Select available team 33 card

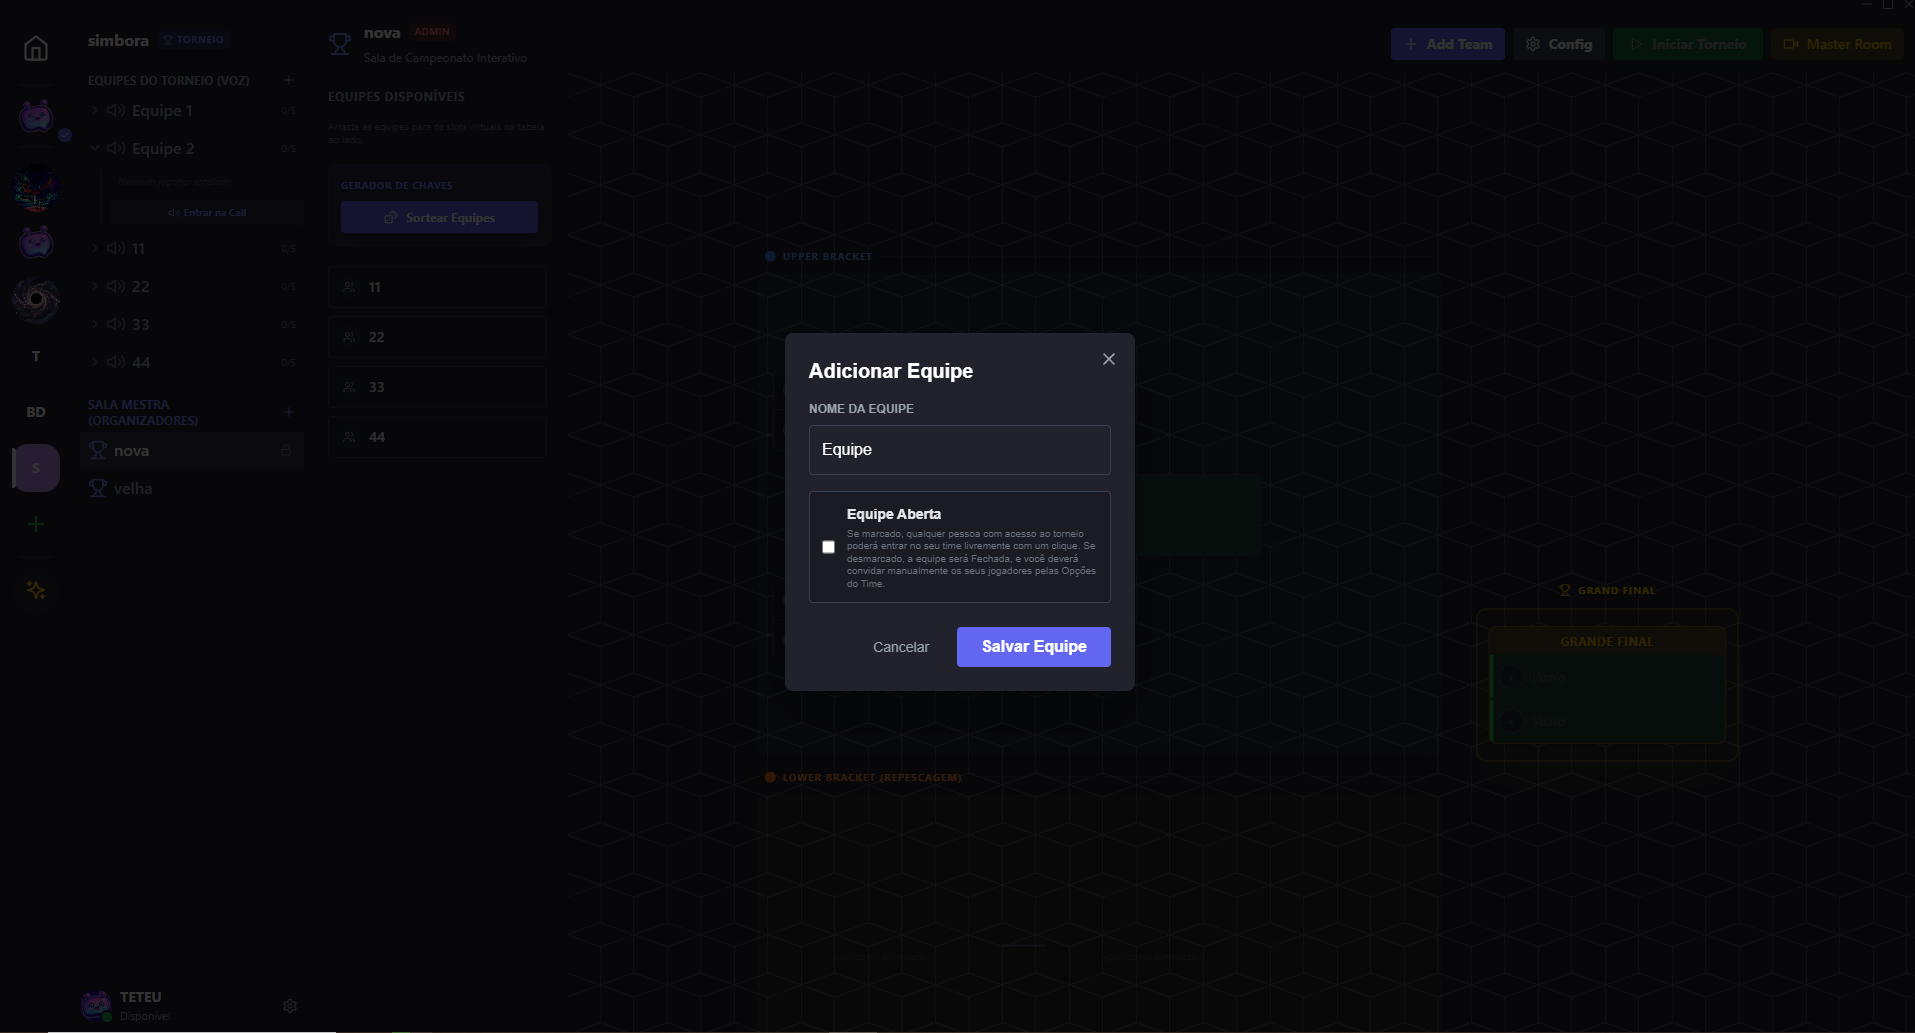pyautogui.click(x=437, y=387)
